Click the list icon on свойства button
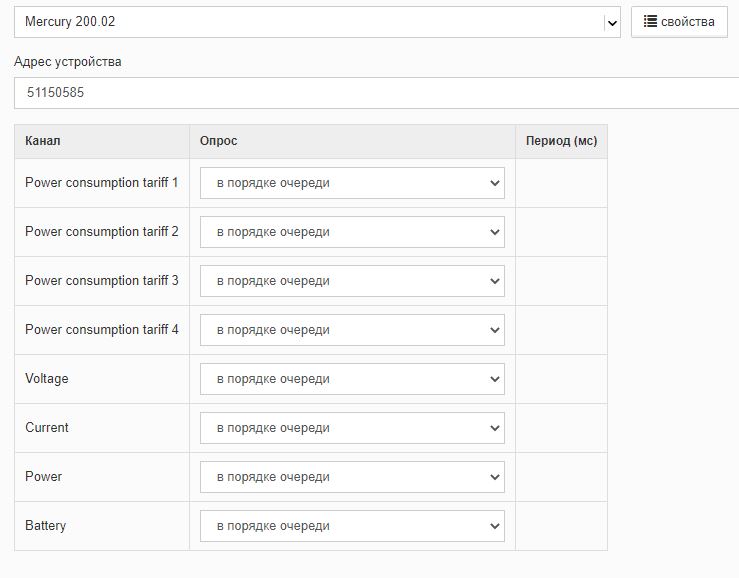This screenshot has height=578, width=739. pyautogui.click(x=650, y=21)
